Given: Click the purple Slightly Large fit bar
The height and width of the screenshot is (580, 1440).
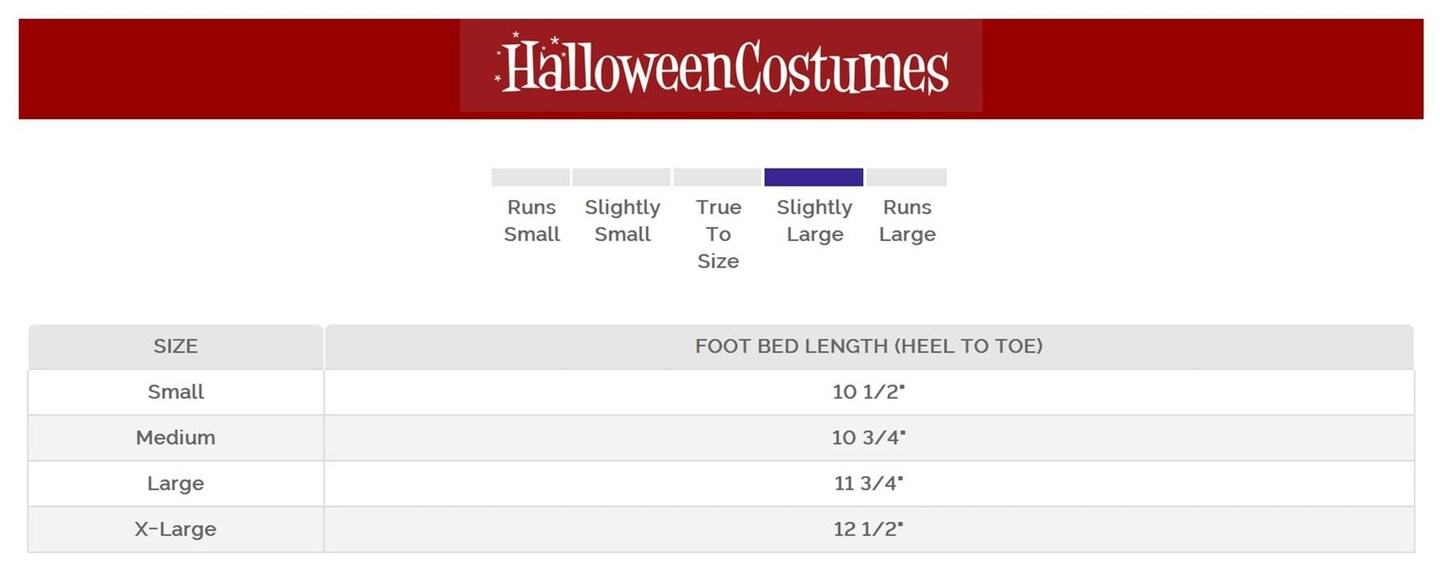Looking at the screenshot, I should 813,177.
